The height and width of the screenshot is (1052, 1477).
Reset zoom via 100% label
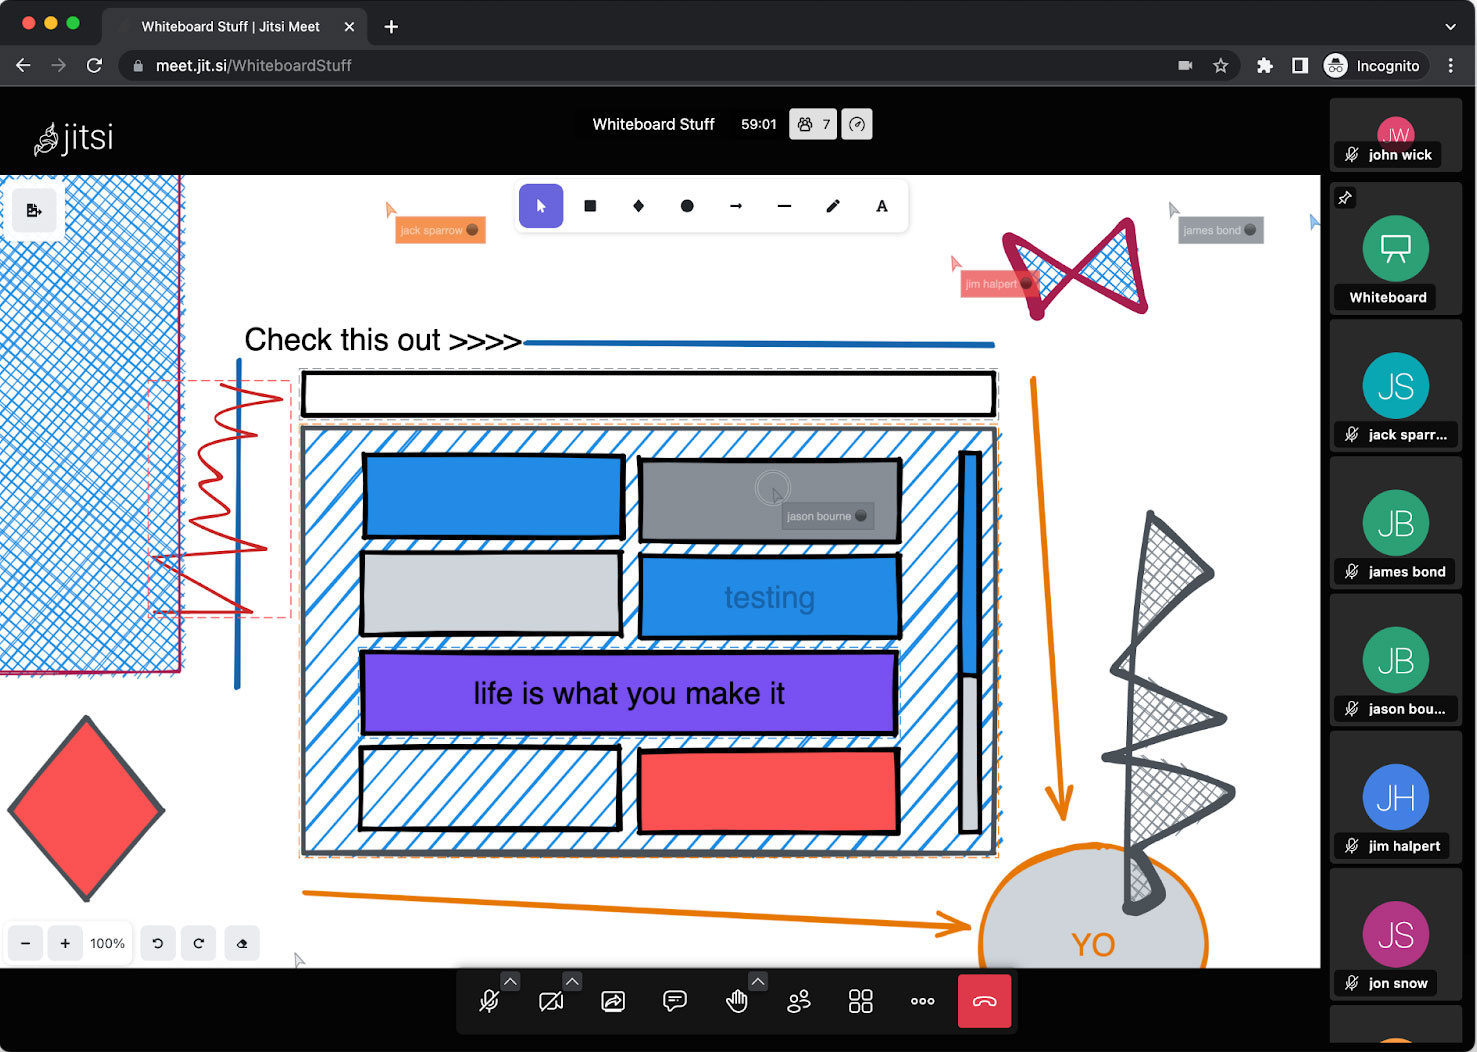tap(107, 943)
